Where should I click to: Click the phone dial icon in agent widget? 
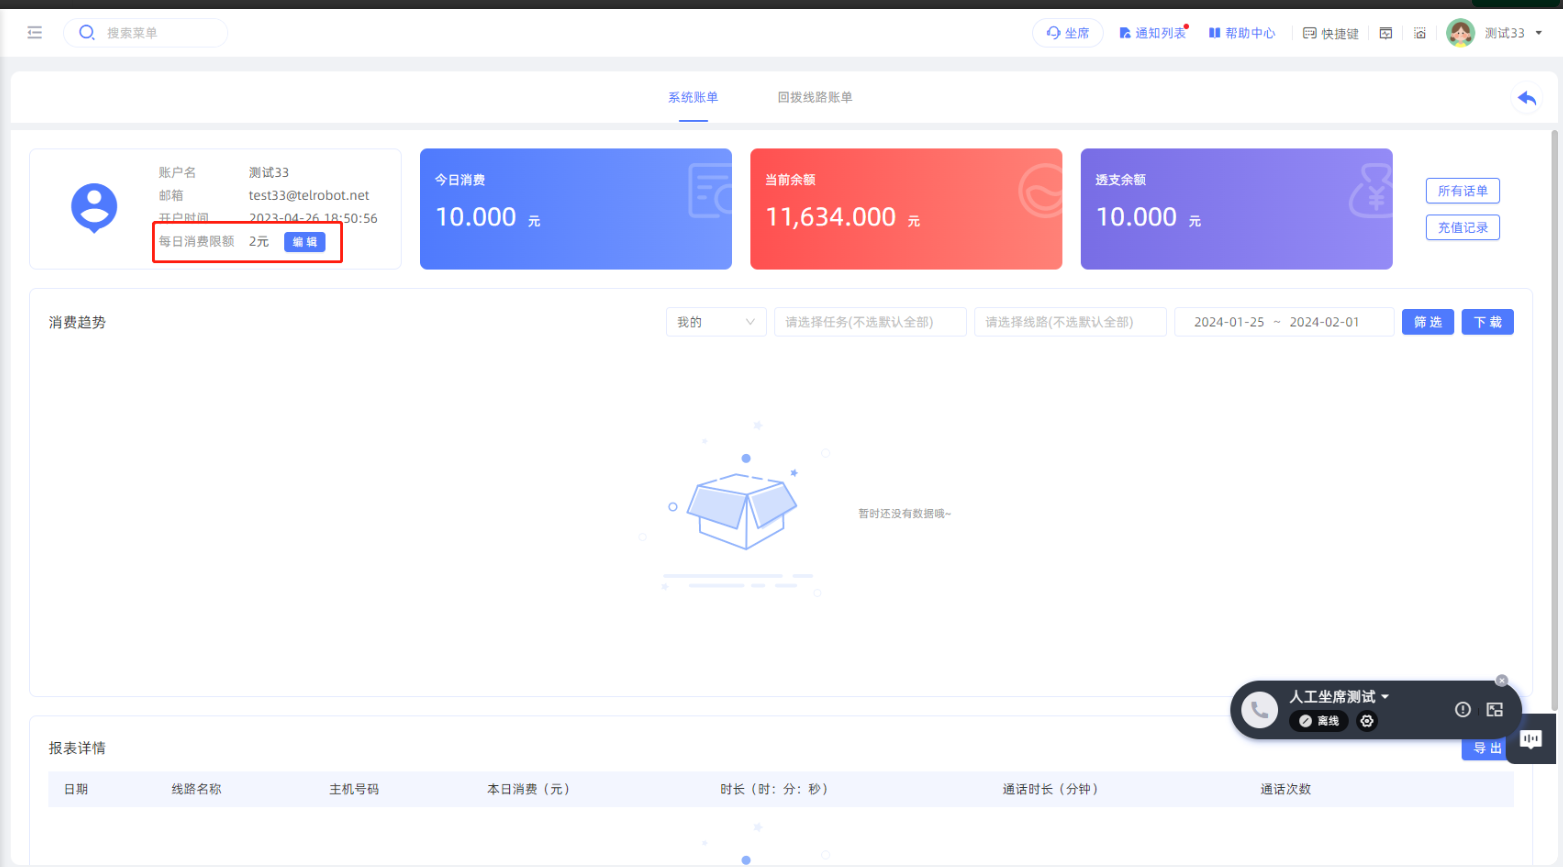coord(1259,710)
